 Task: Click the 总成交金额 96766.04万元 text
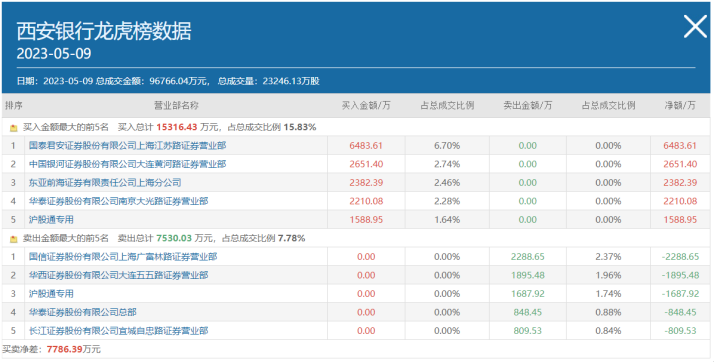coord(152,81)
